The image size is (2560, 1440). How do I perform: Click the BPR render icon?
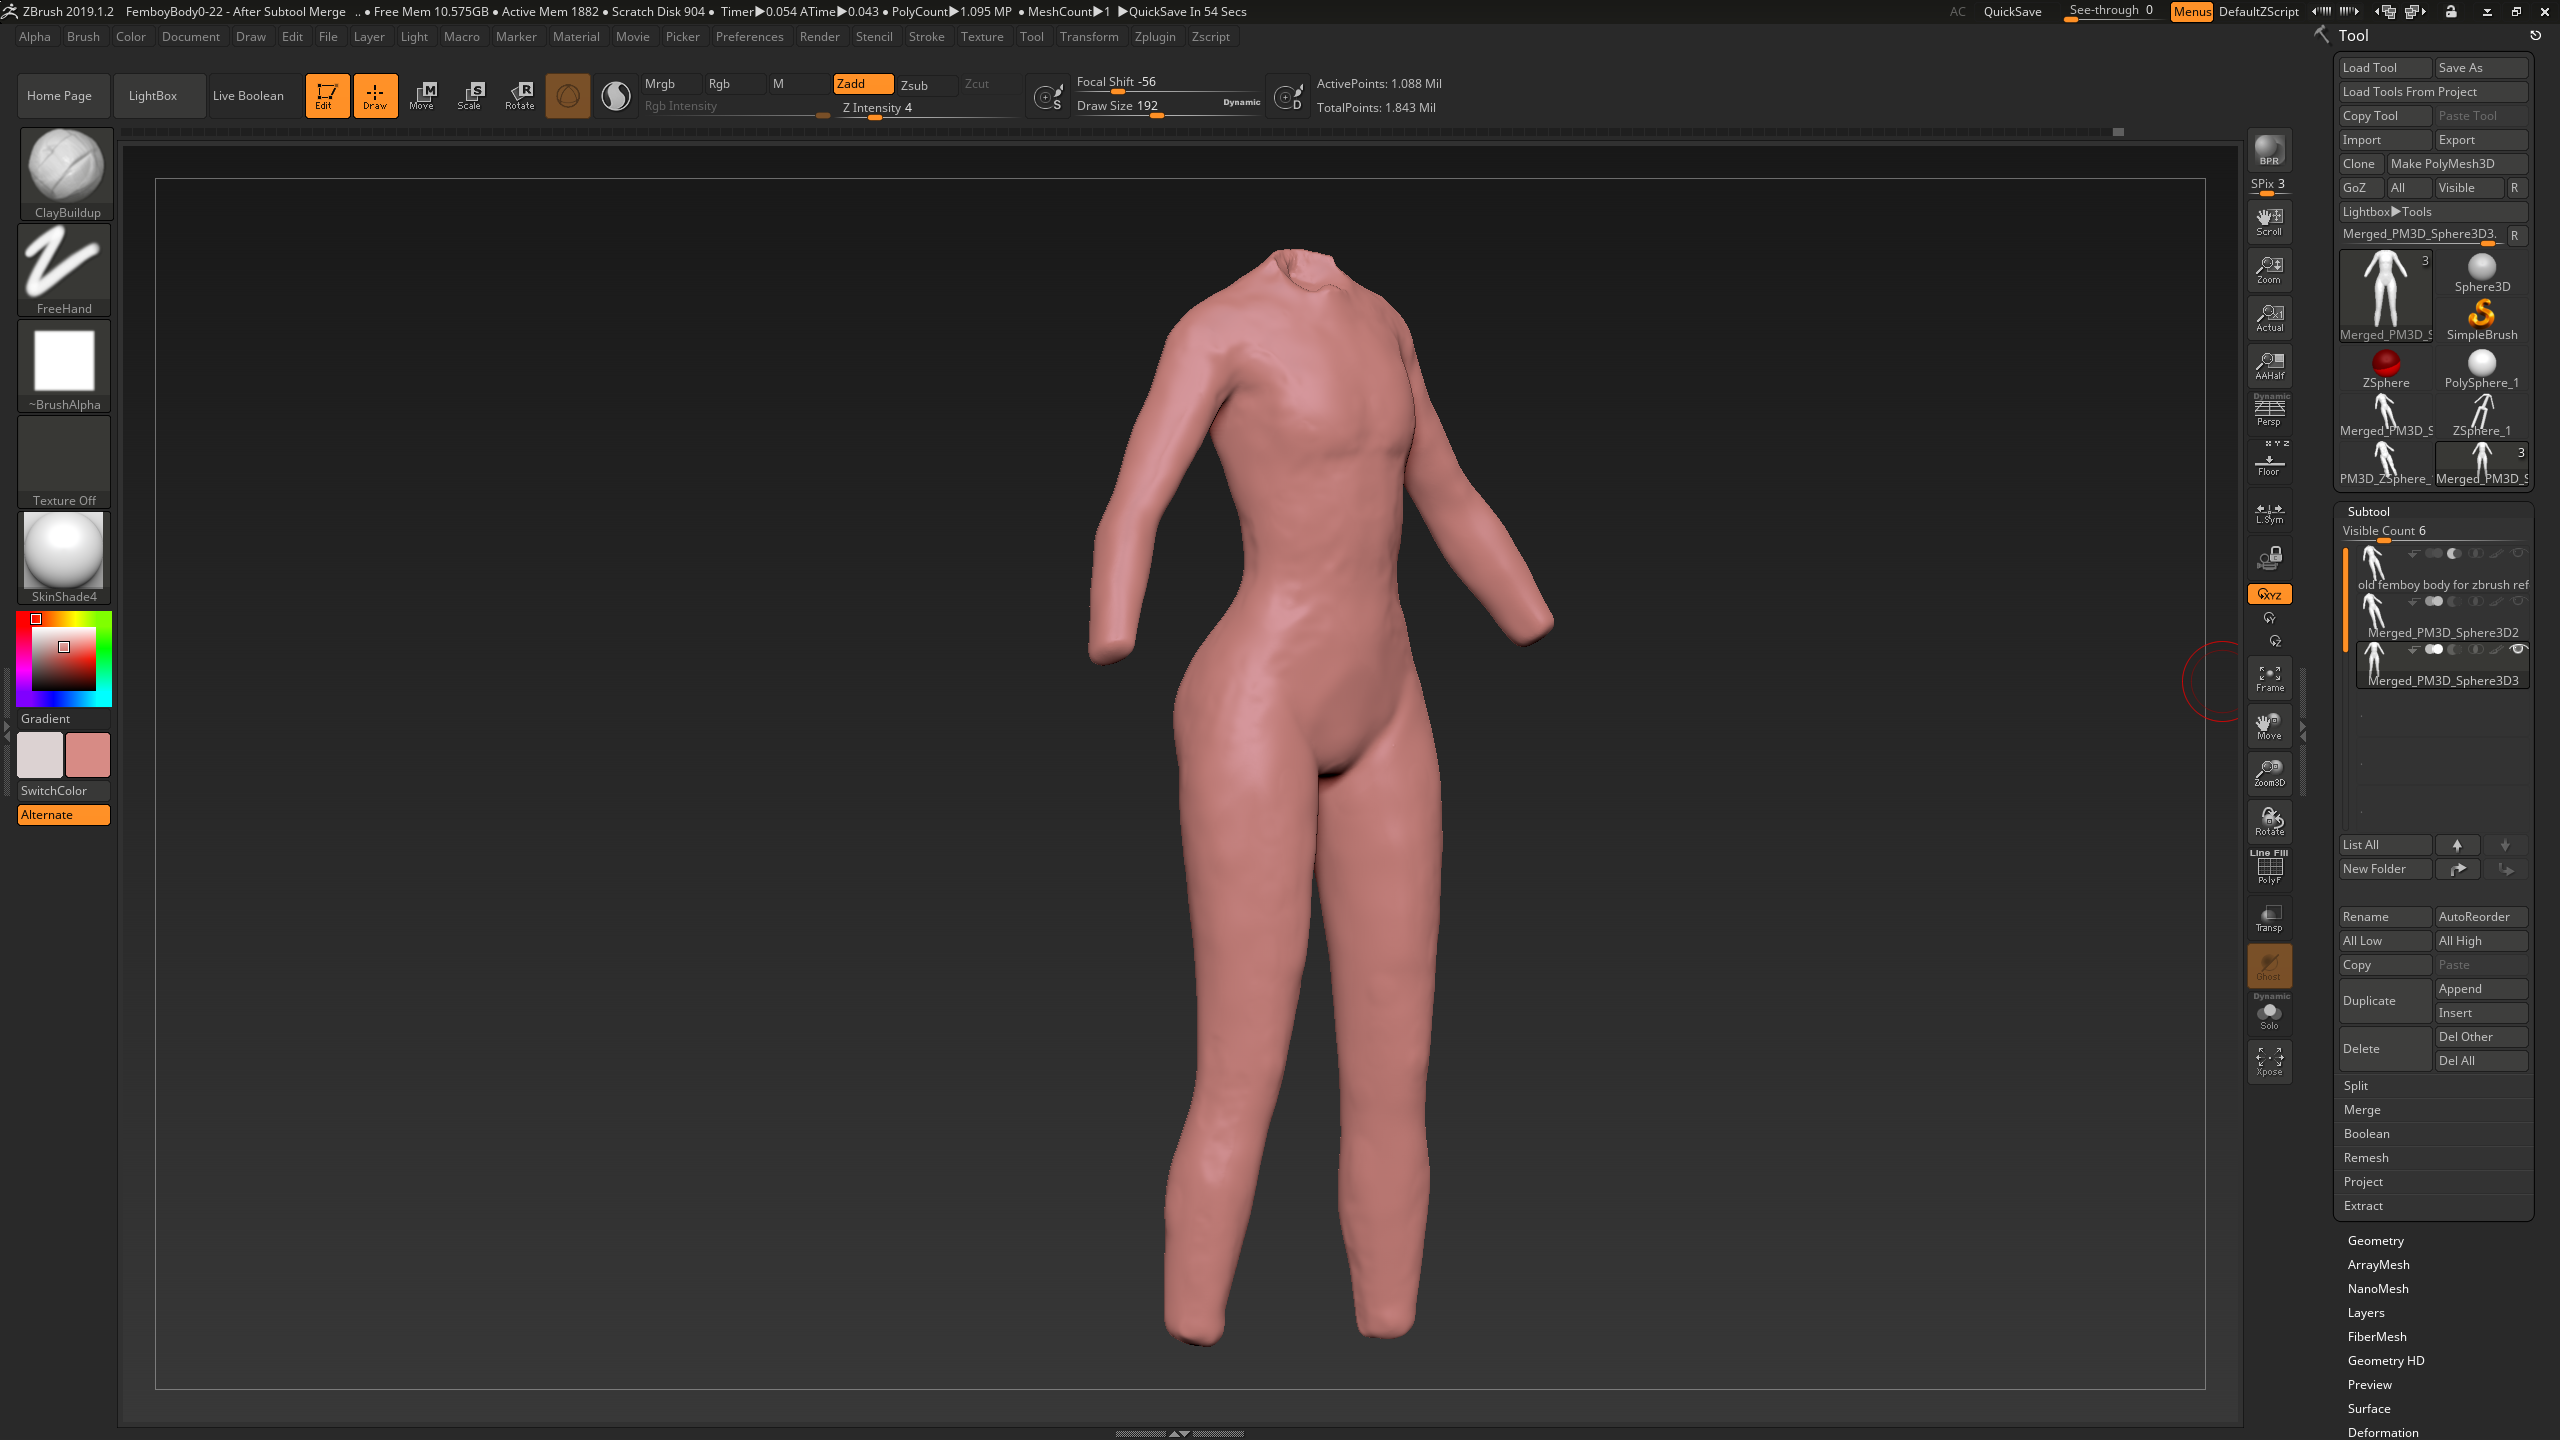2269,151
